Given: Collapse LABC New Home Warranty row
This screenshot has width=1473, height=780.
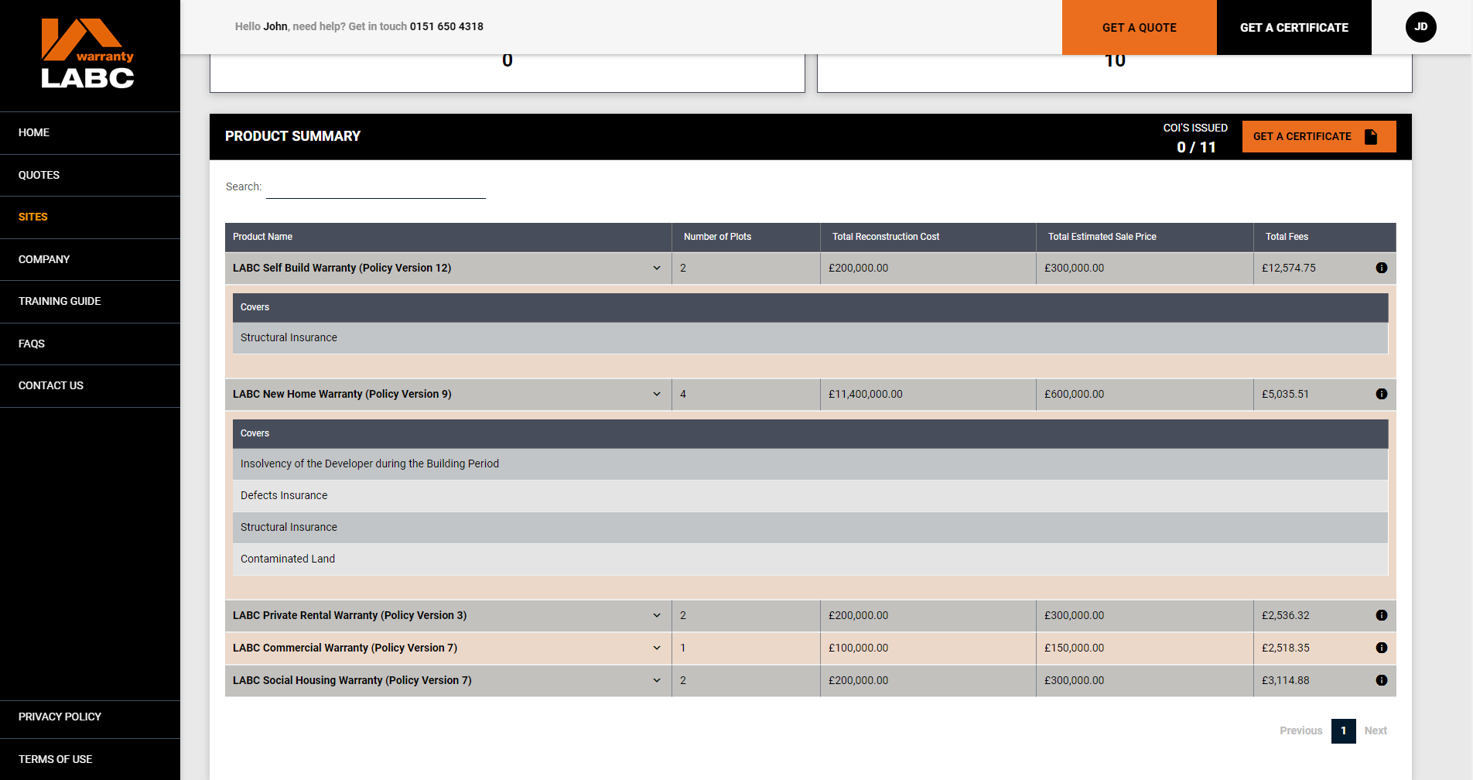Looking at the screenshot, I should [x=656, y=394].
